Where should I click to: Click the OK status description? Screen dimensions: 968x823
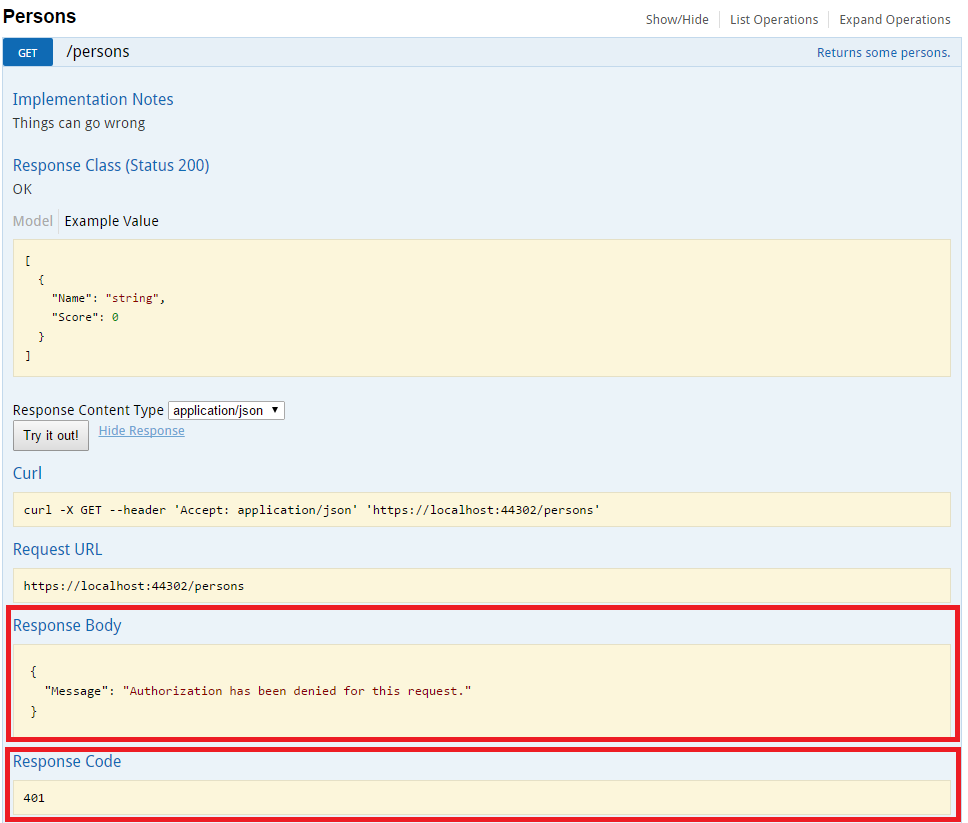coord(22,189)
